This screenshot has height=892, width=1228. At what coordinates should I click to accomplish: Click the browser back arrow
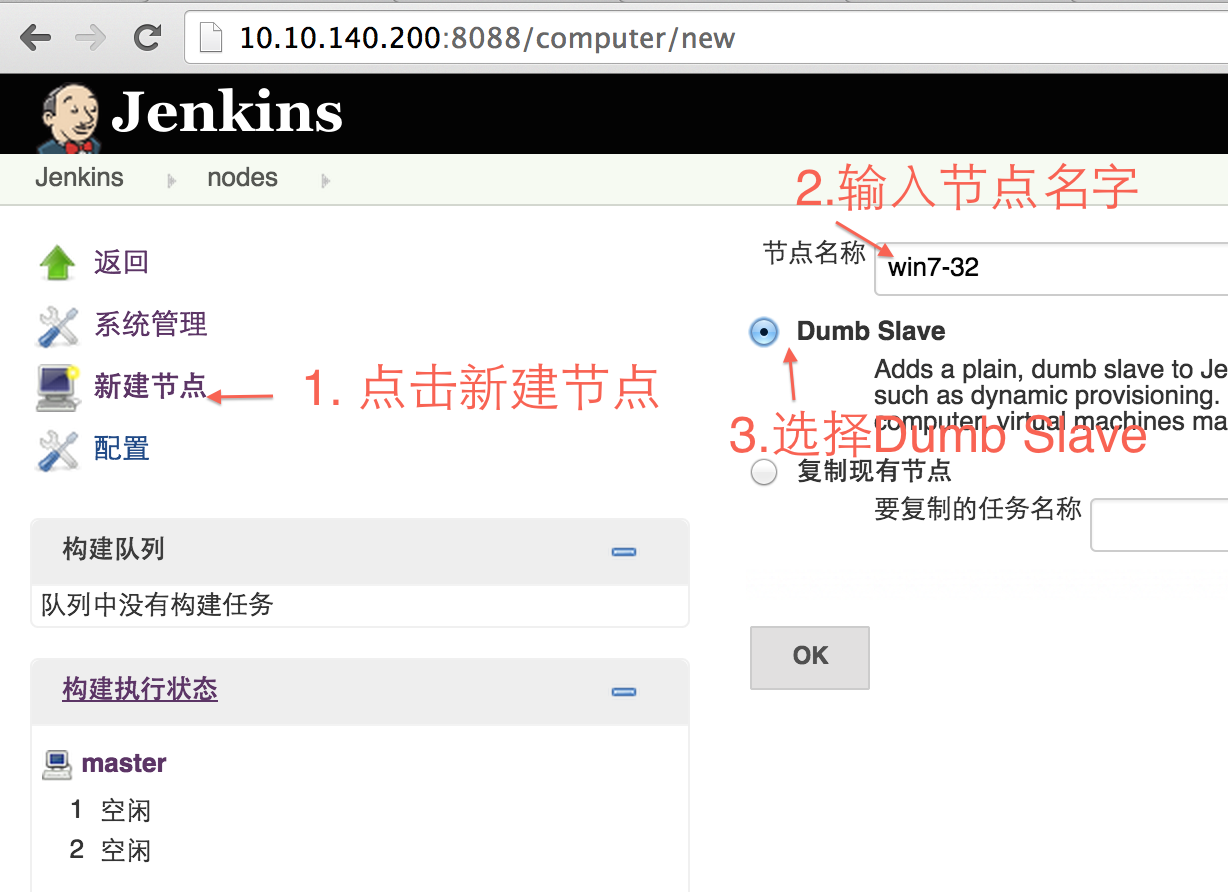[35, 38]
